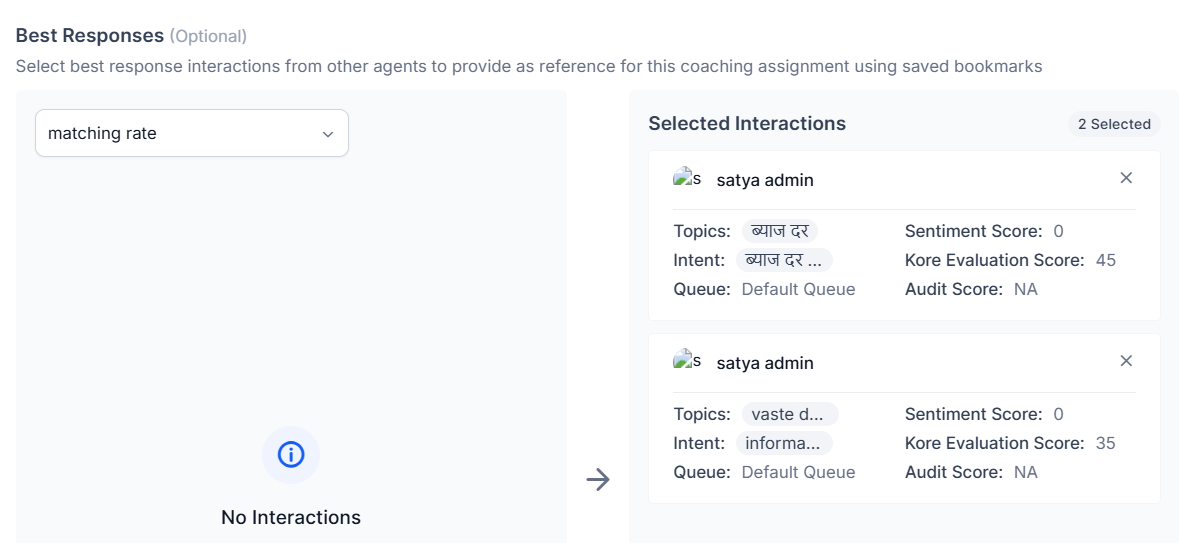Click second satya admin name
The width and height of the screenshot is (1180, 550).
765,363
